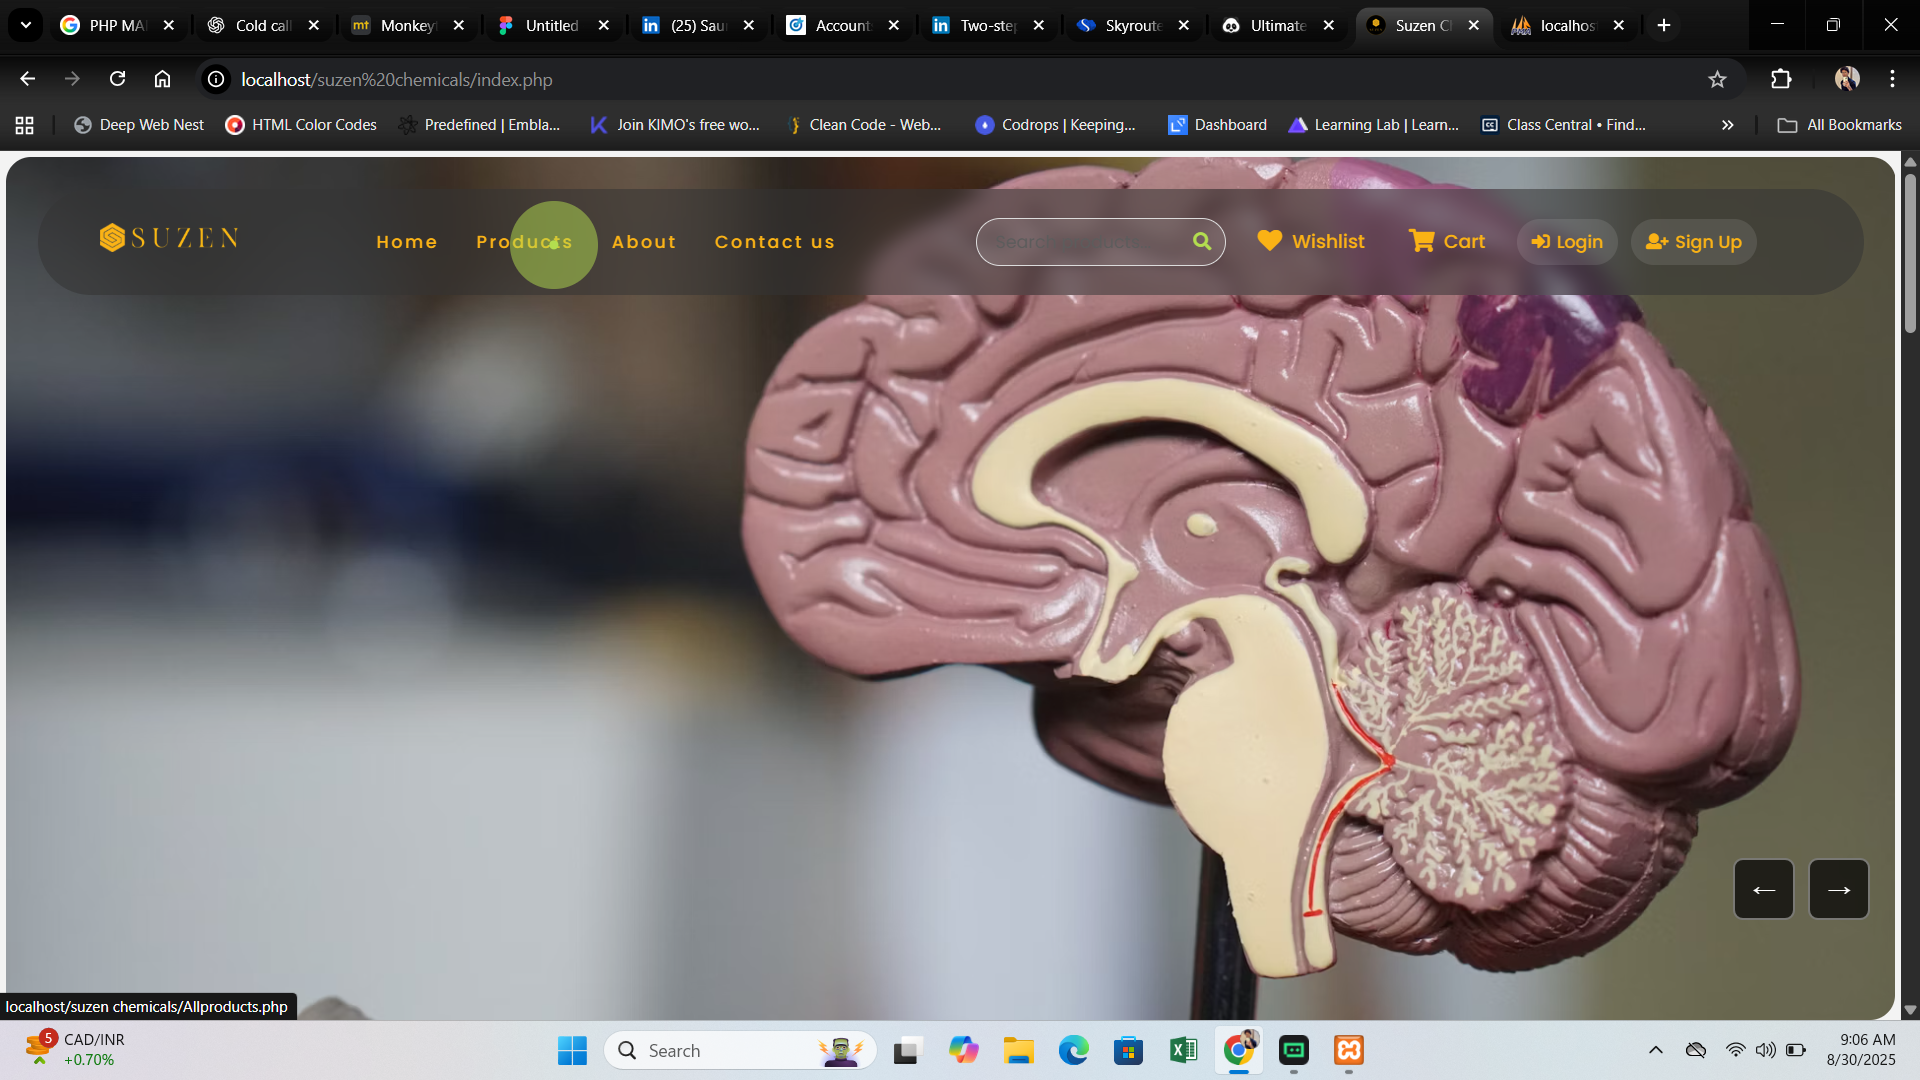1920x1080 pixels.
Task: Open the browser Extensions puzzle icon
Action: click(1781, 79)
